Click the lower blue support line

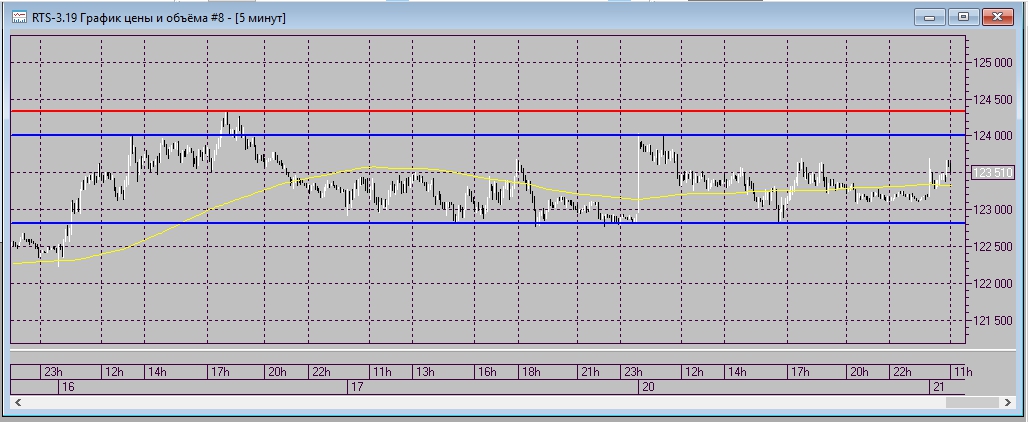pyautogui.click(x=488, y=223)
